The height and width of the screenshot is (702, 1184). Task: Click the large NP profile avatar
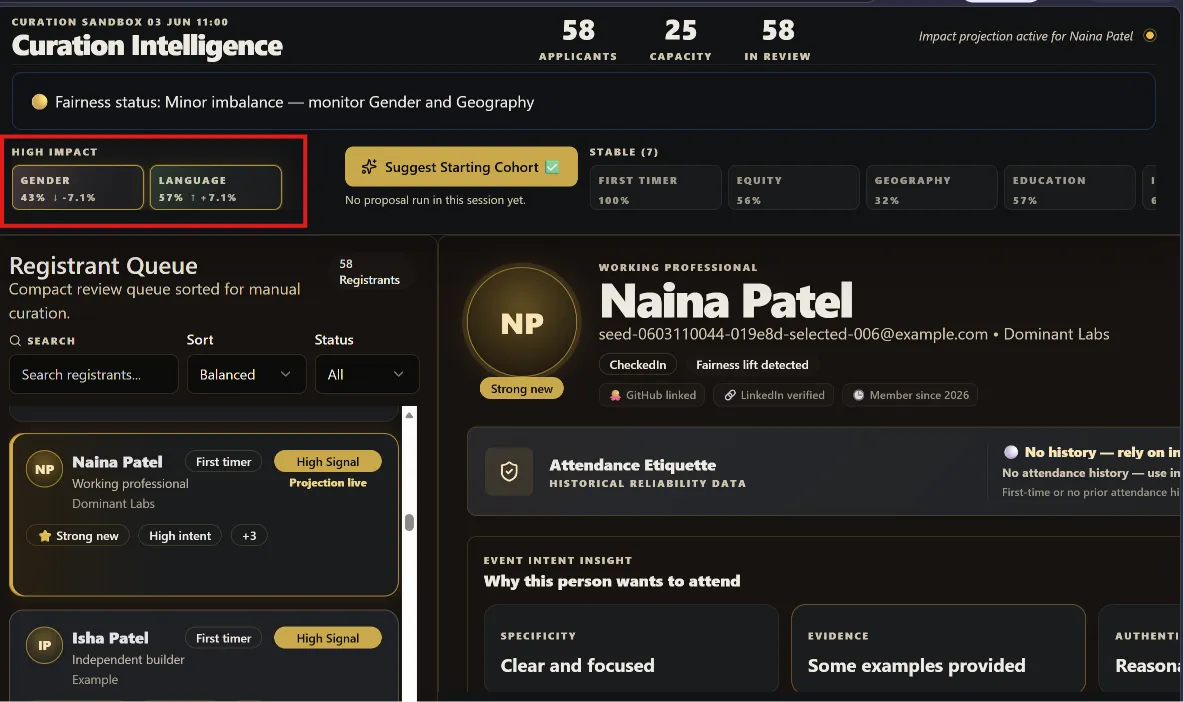pos(522,323)
